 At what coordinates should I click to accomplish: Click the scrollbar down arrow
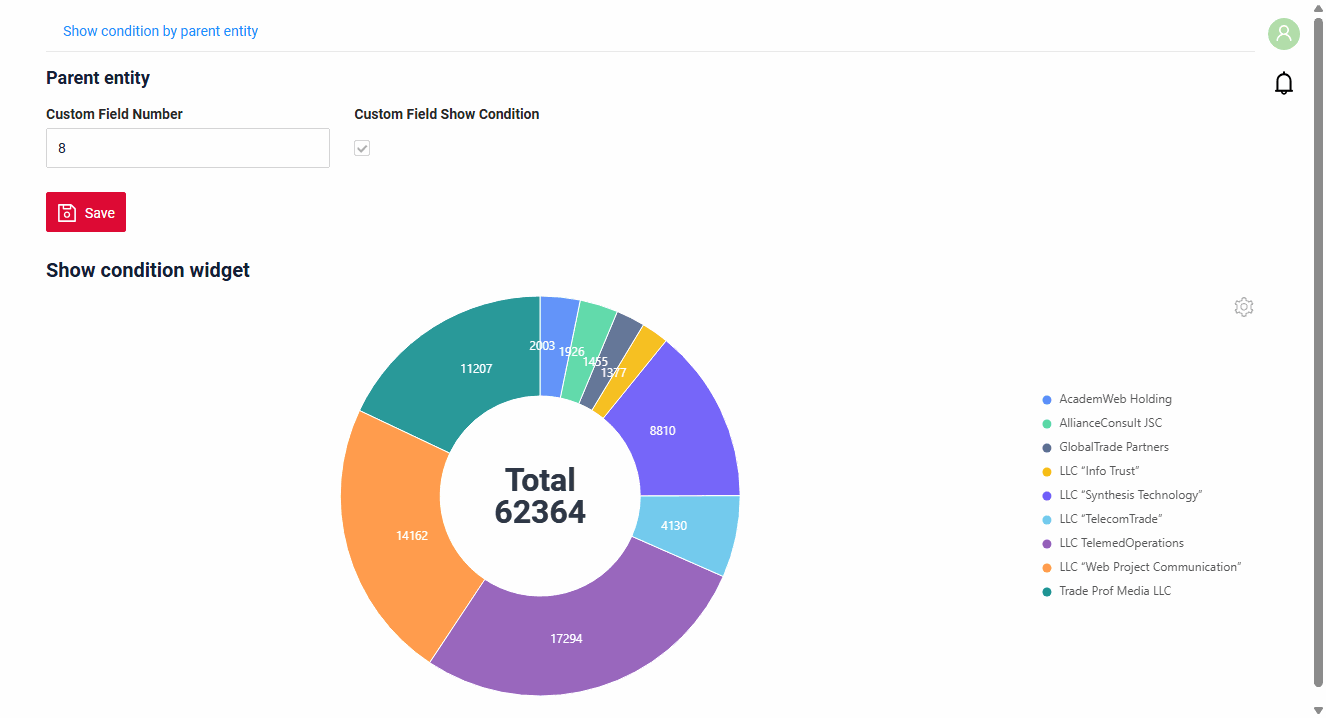pos(1318,710)
